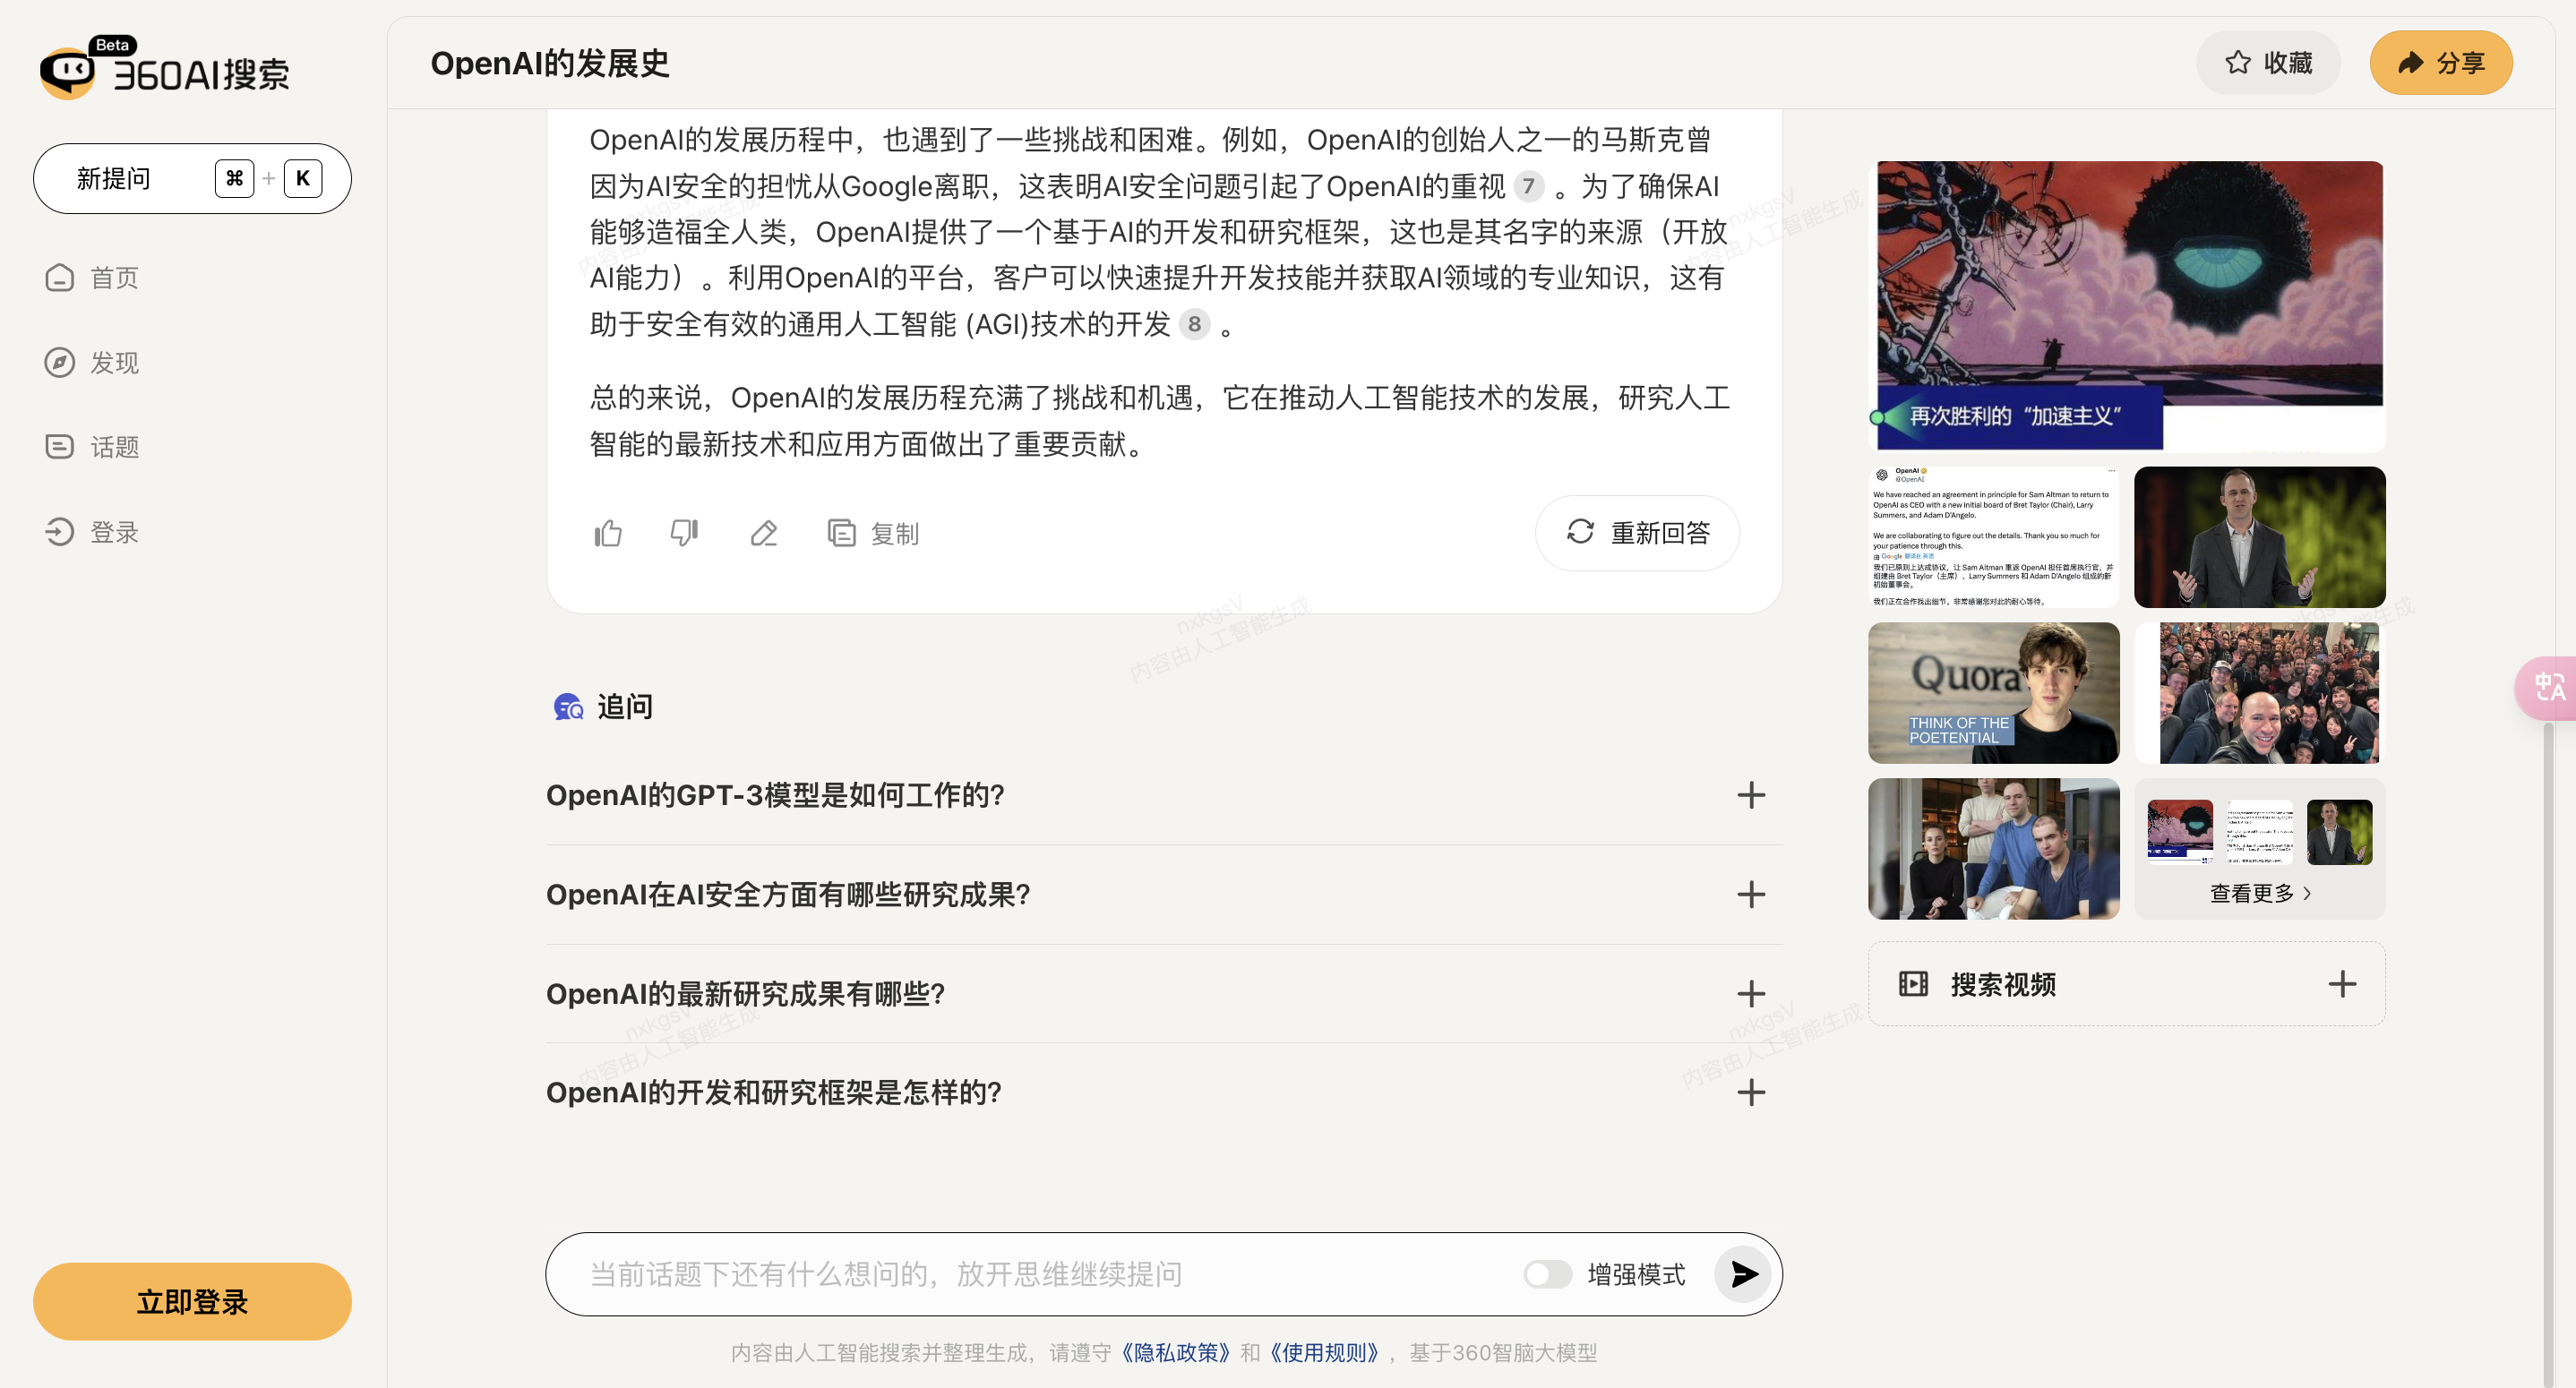This screenshot has height=1388, width=2576.
Task: Copy the answer with 复制
Action: coord(874,534)
